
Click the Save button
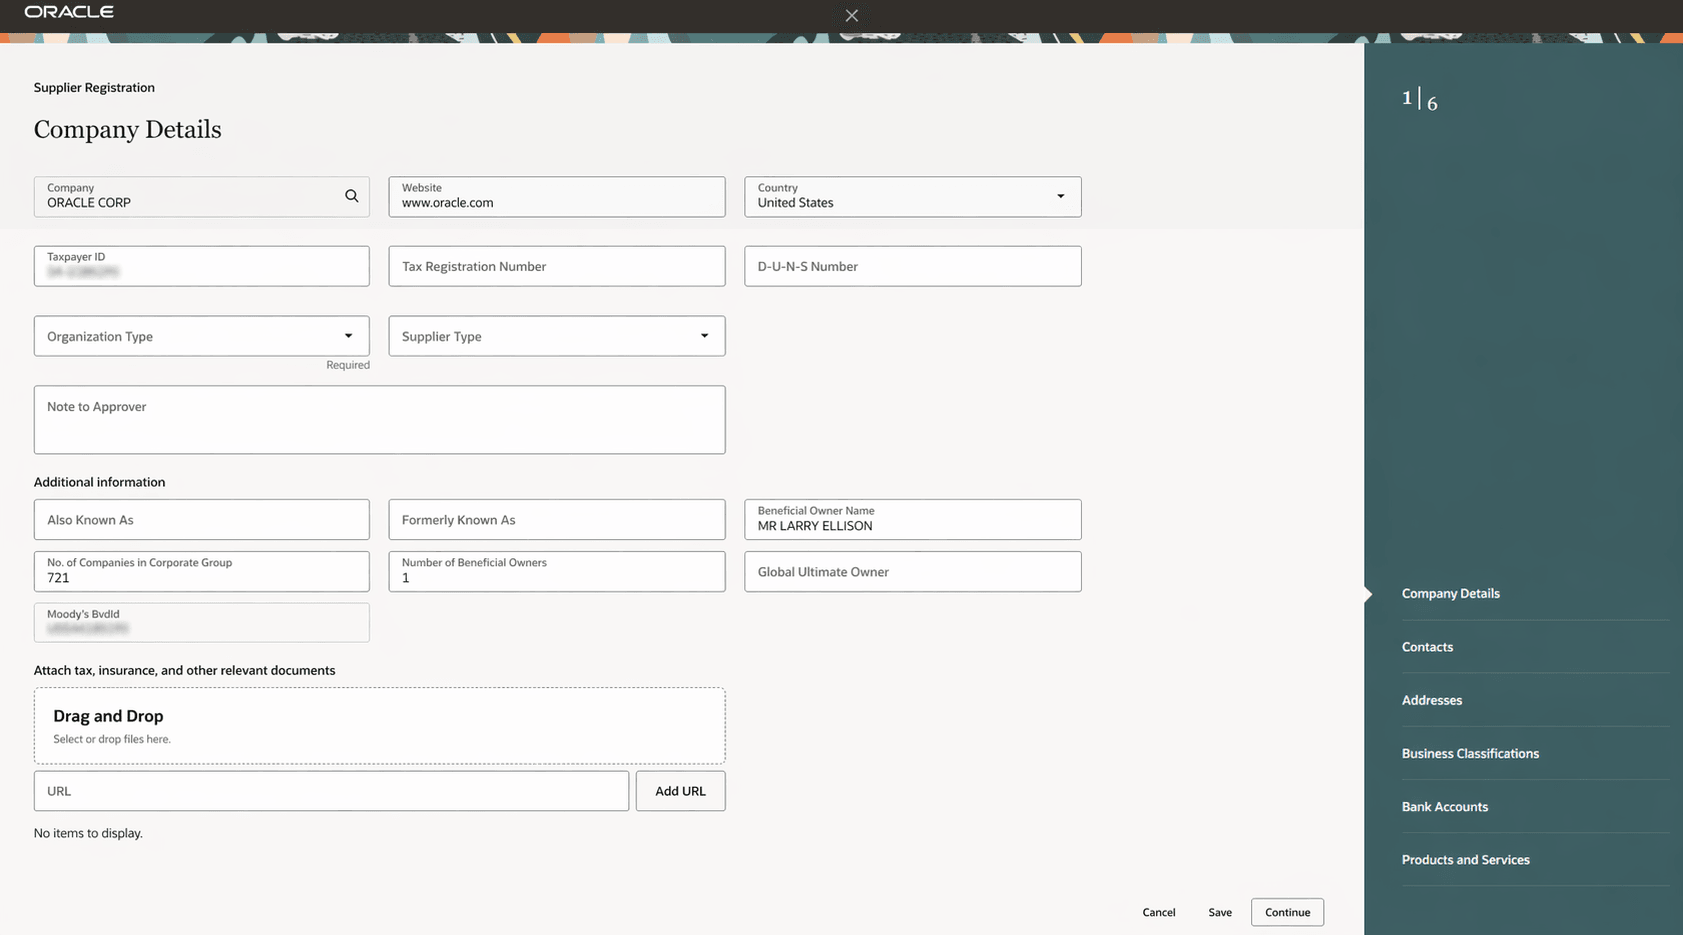pyautogui.click(x=1220, y=912)
